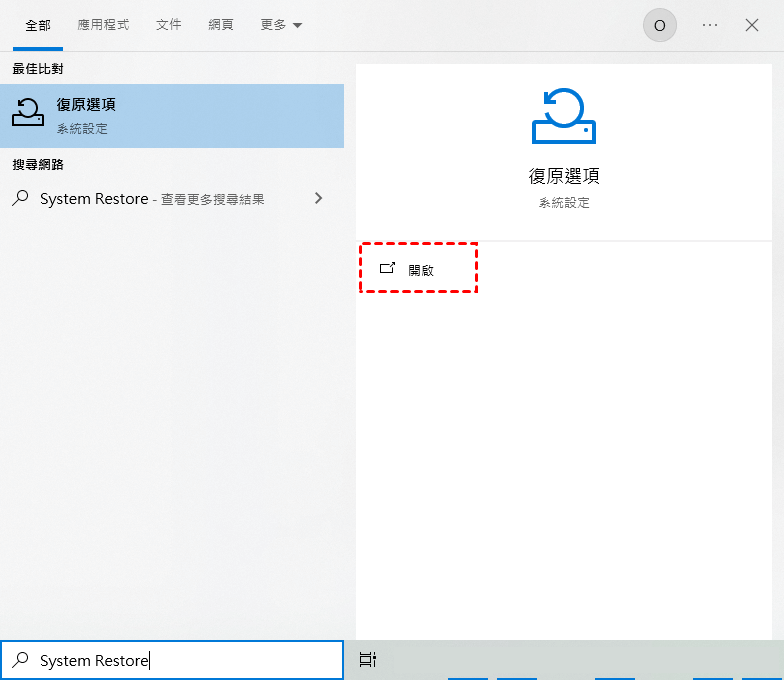Click the search box magnifier icon
Viewport: 784px width, 680px height.
[x=20, y=660]
